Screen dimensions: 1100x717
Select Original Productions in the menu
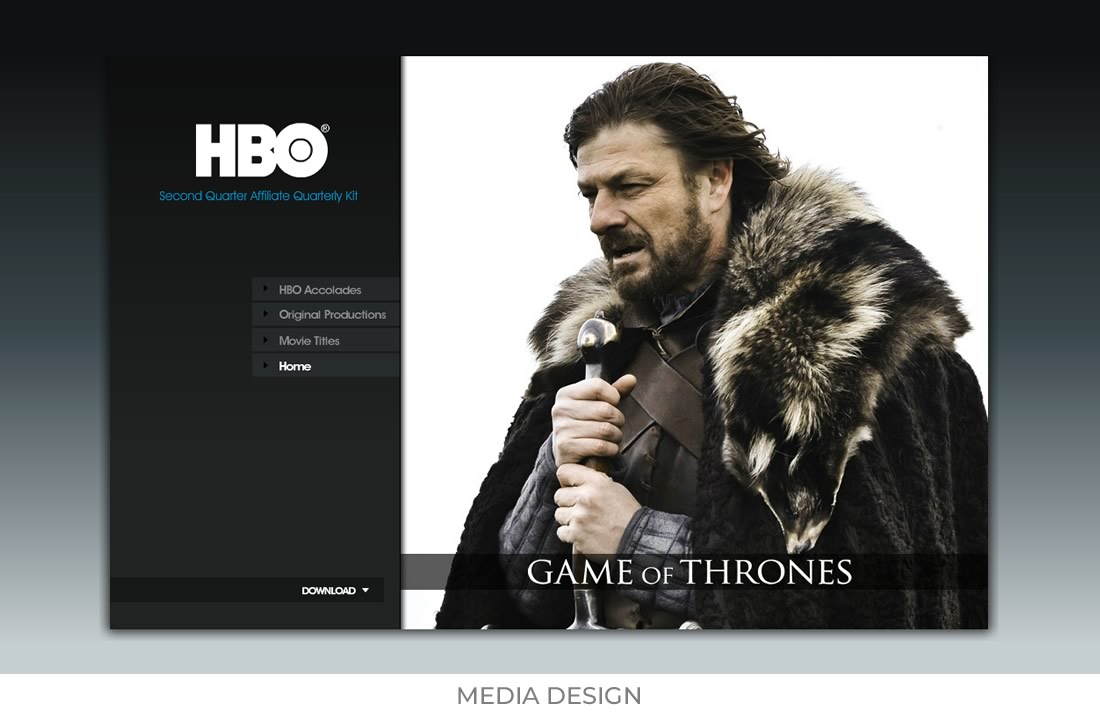[326, 314]
